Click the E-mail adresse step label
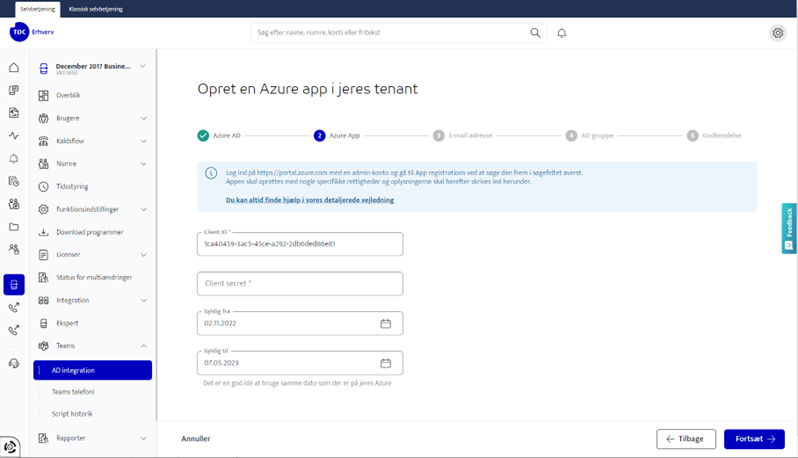 [x=470, y=135]
